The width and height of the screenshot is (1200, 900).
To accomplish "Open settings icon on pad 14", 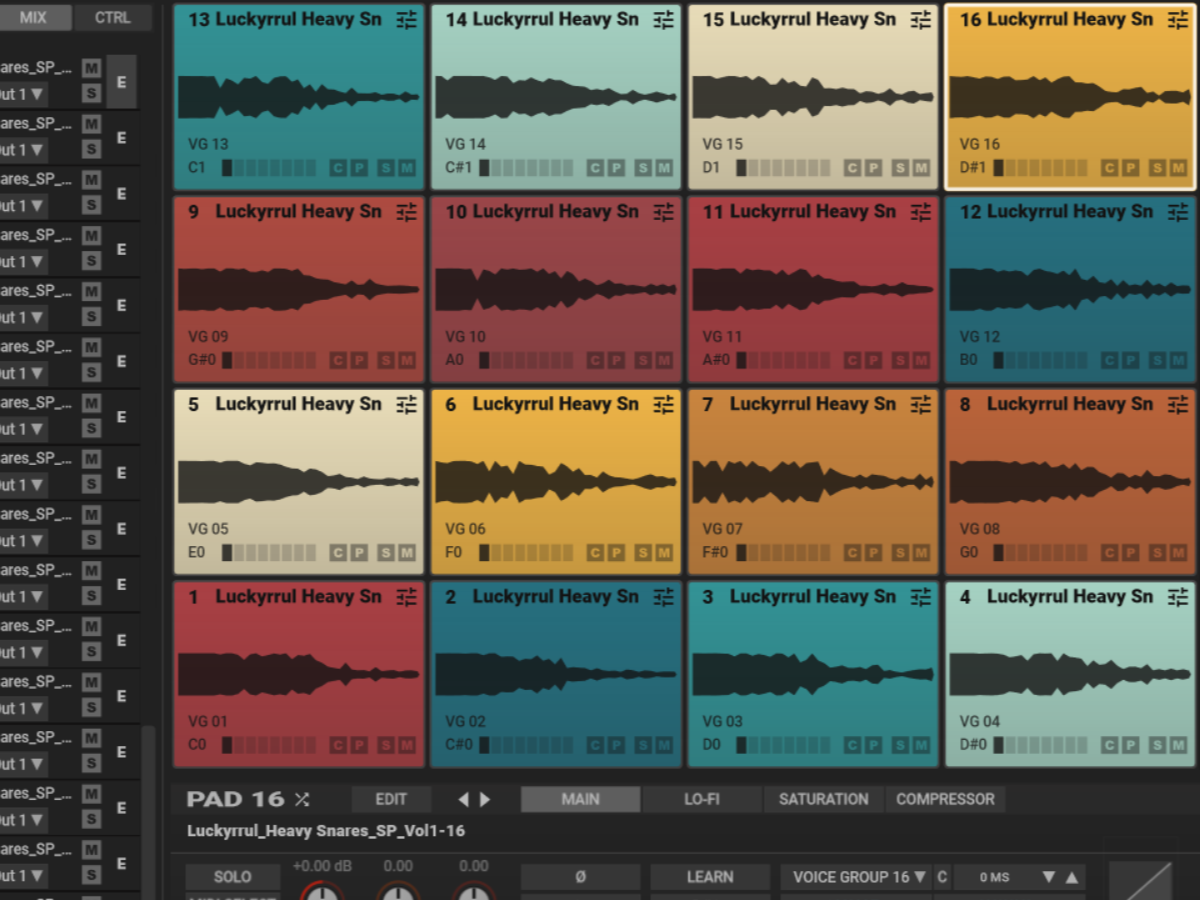I will coord(663,19).
